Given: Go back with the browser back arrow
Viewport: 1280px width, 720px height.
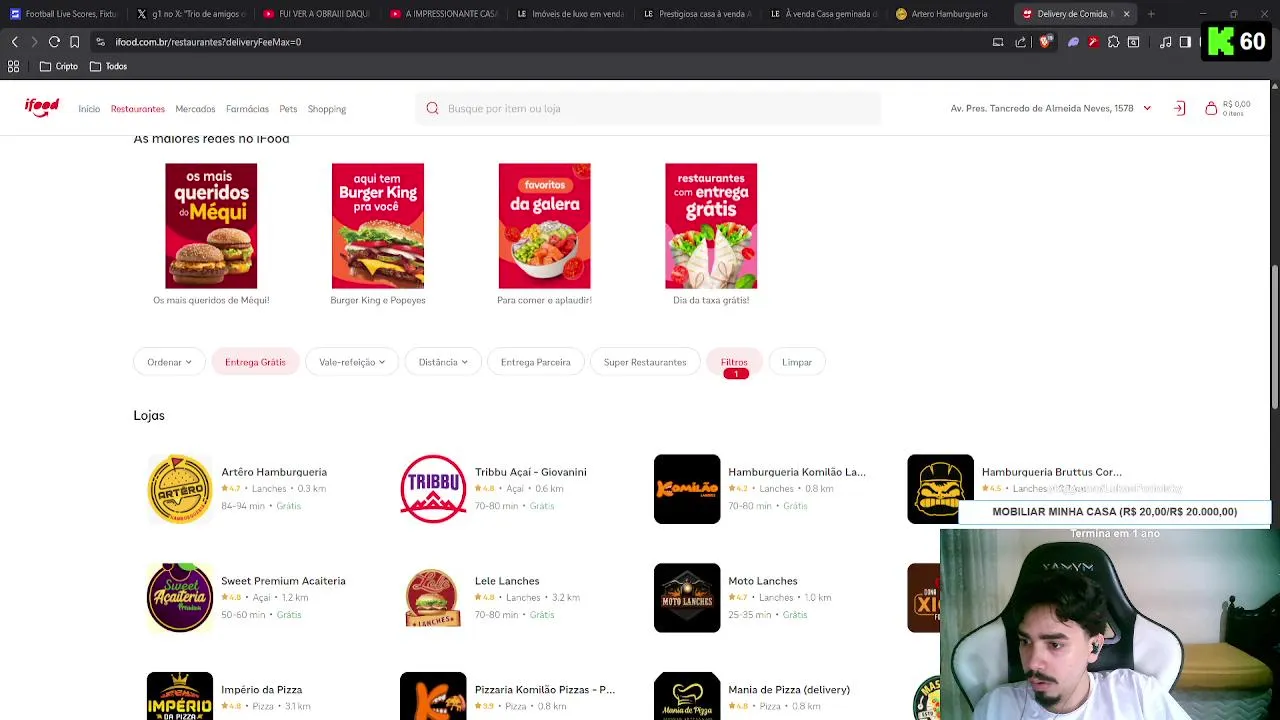Looking at the screenshot, I should click(x=14, y=42).
